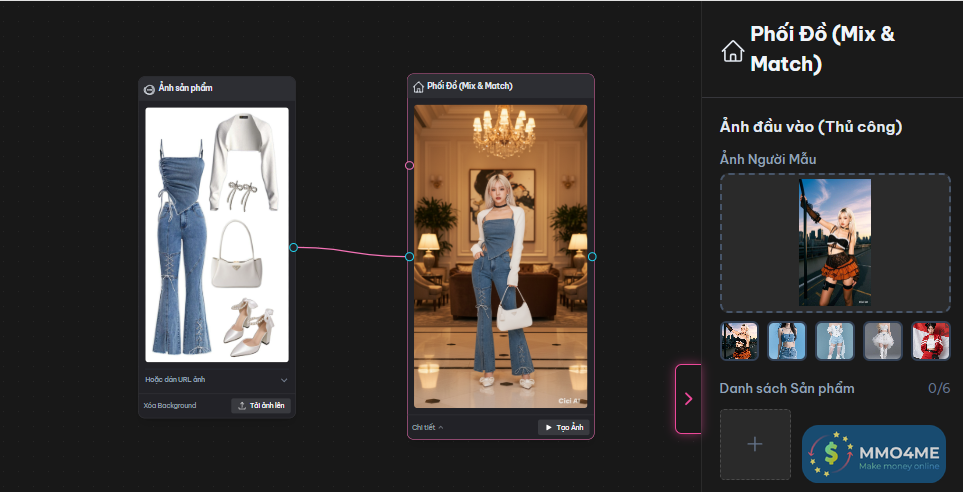Select third model thumbnail with light blue outfit
The height and width of the screenshot is (492, 963).
coord(835,341)
